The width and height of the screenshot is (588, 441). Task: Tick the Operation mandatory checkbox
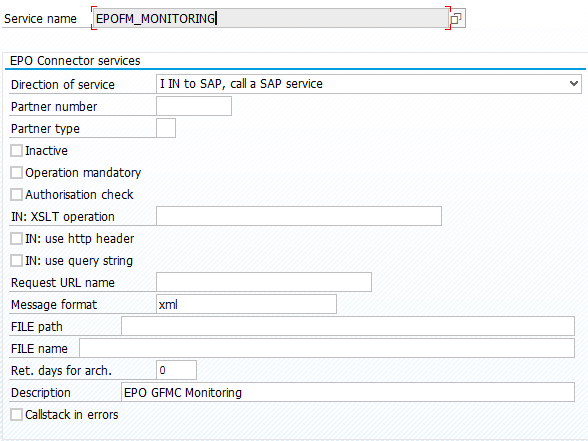pyautogui.click(x=16, y=173)
